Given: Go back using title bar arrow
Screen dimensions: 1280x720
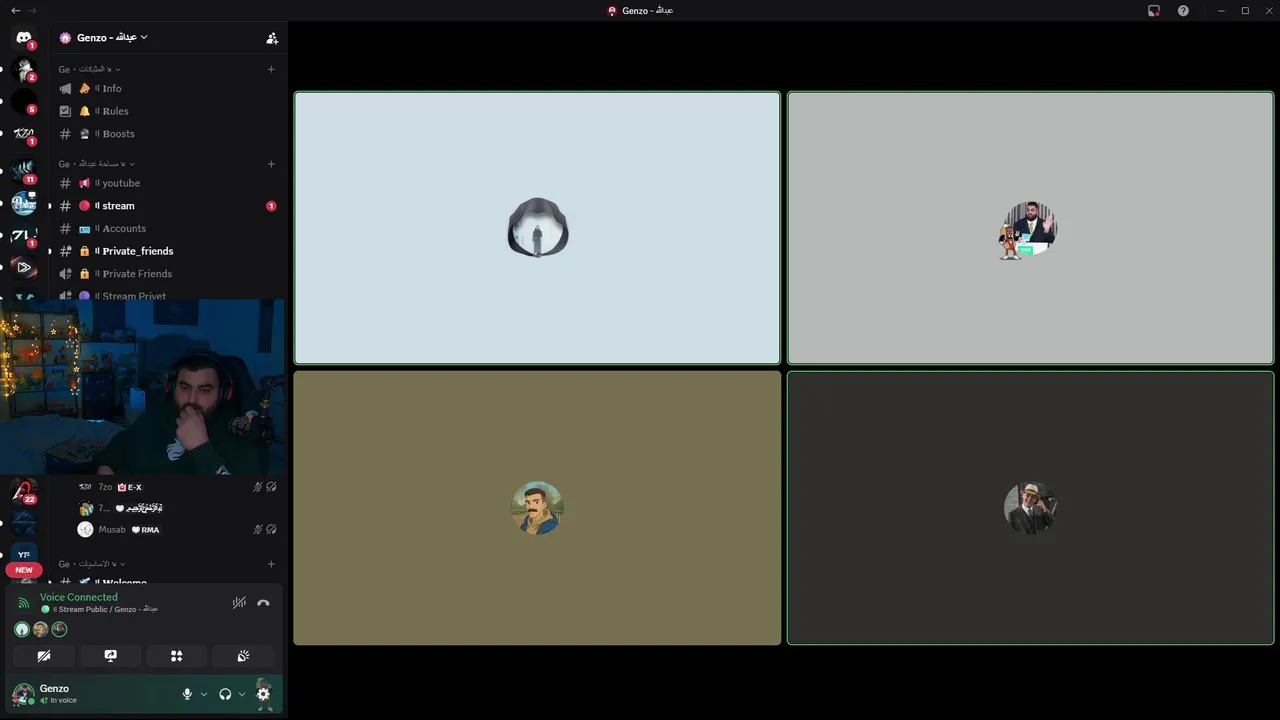Looking at the screenshot, I should tap(15, 10).
